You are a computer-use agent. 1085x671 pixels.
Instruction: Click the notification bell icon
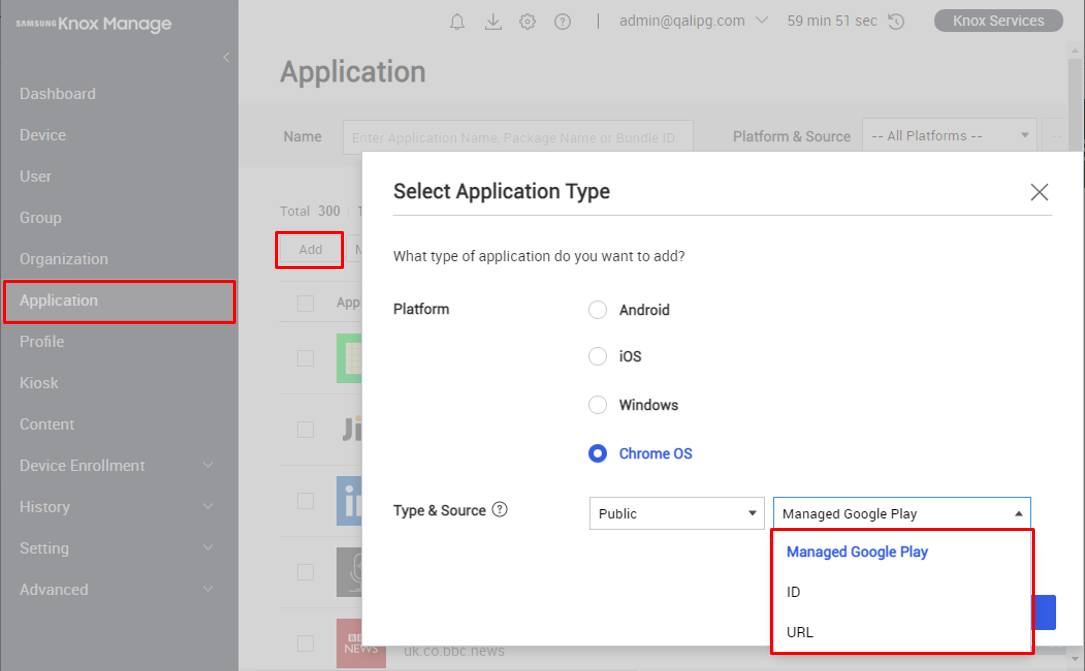458,21
